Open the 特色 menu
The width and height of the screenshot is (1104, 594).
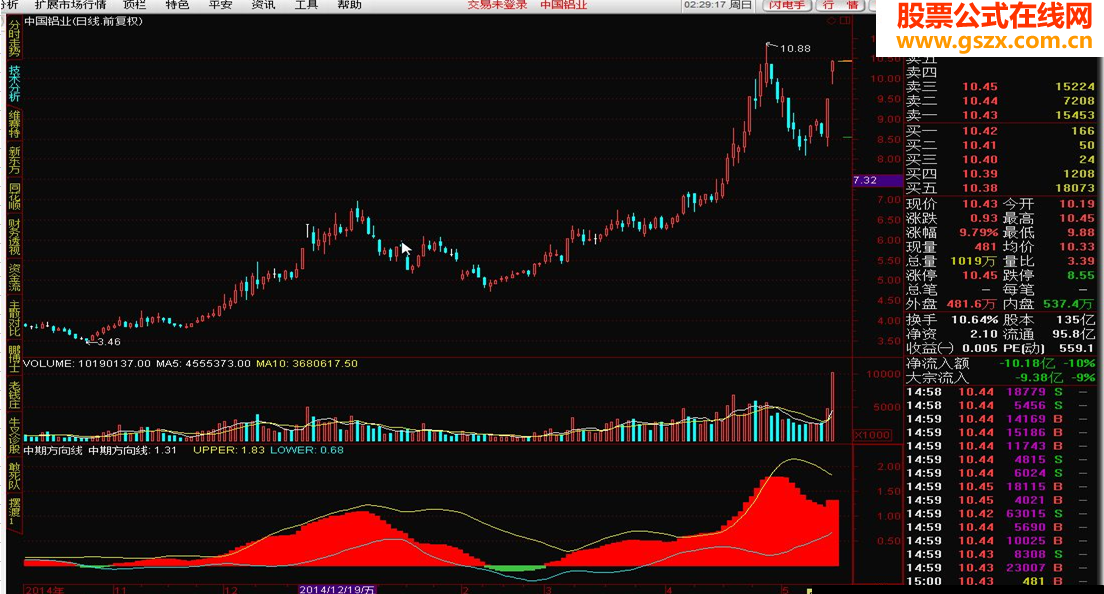(x=177, y=5)
